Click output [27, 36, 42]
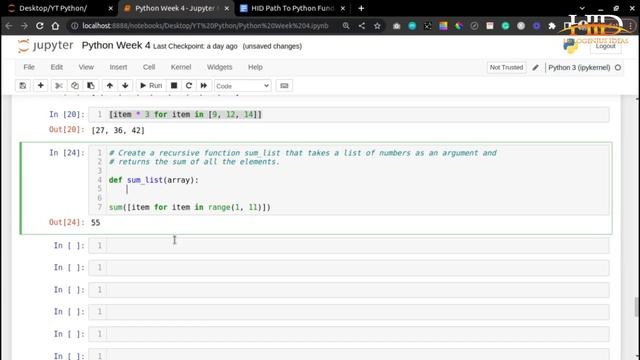The width and height of the screenshot is (640, 360). click(118, 131)
